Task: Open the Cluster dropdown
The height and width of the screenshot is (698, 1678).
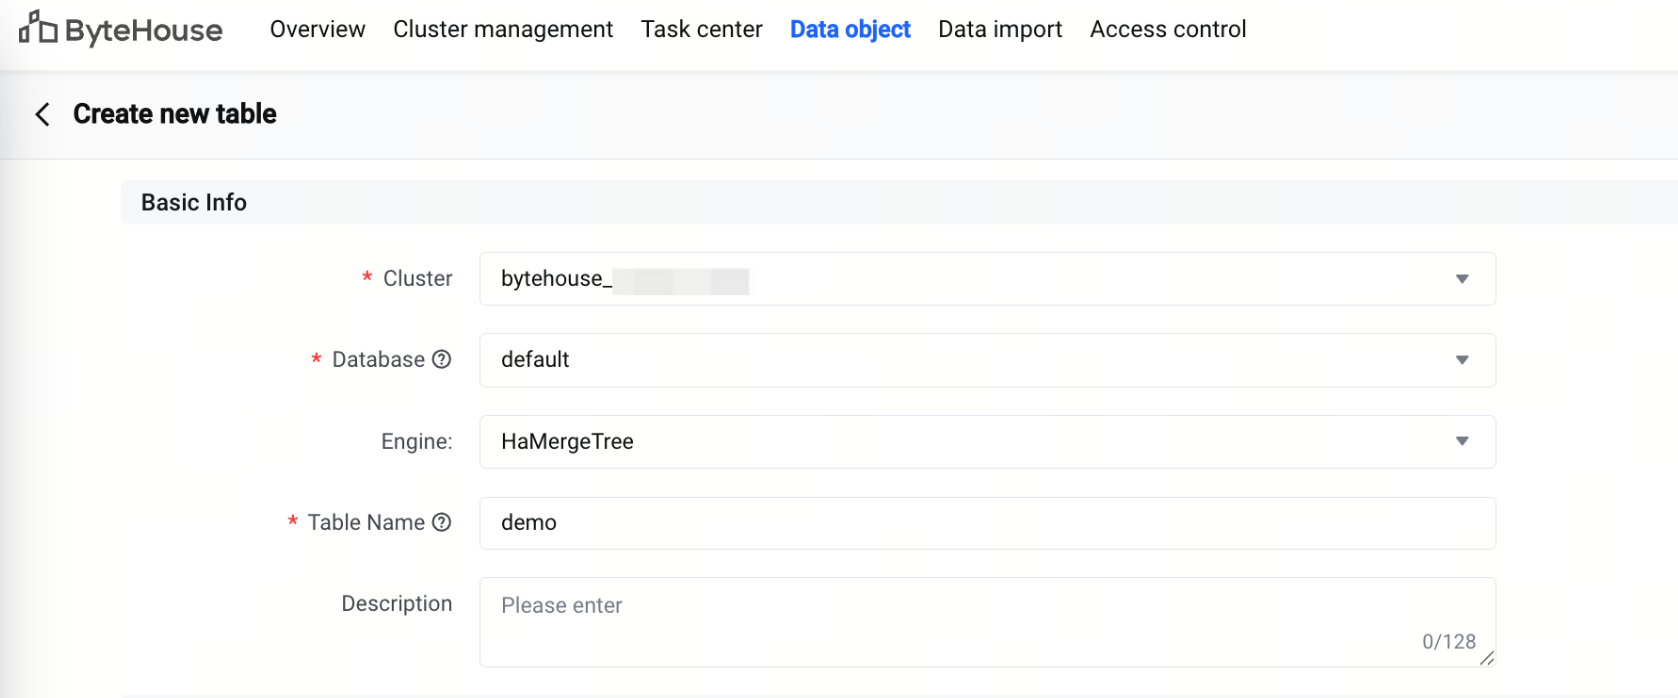Action: 1462,279
